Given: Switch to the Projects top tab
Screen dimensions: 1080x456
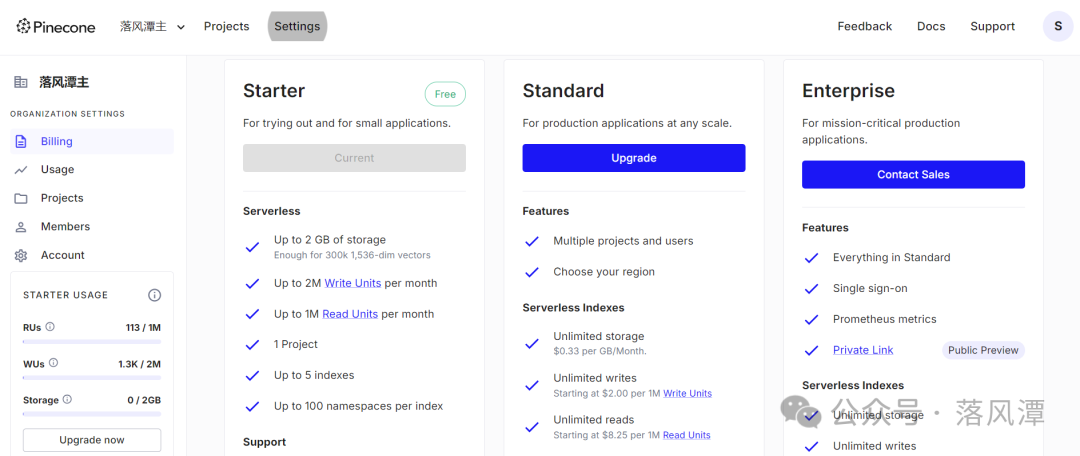Looking at the screenshot, I should tap(226, 27).
